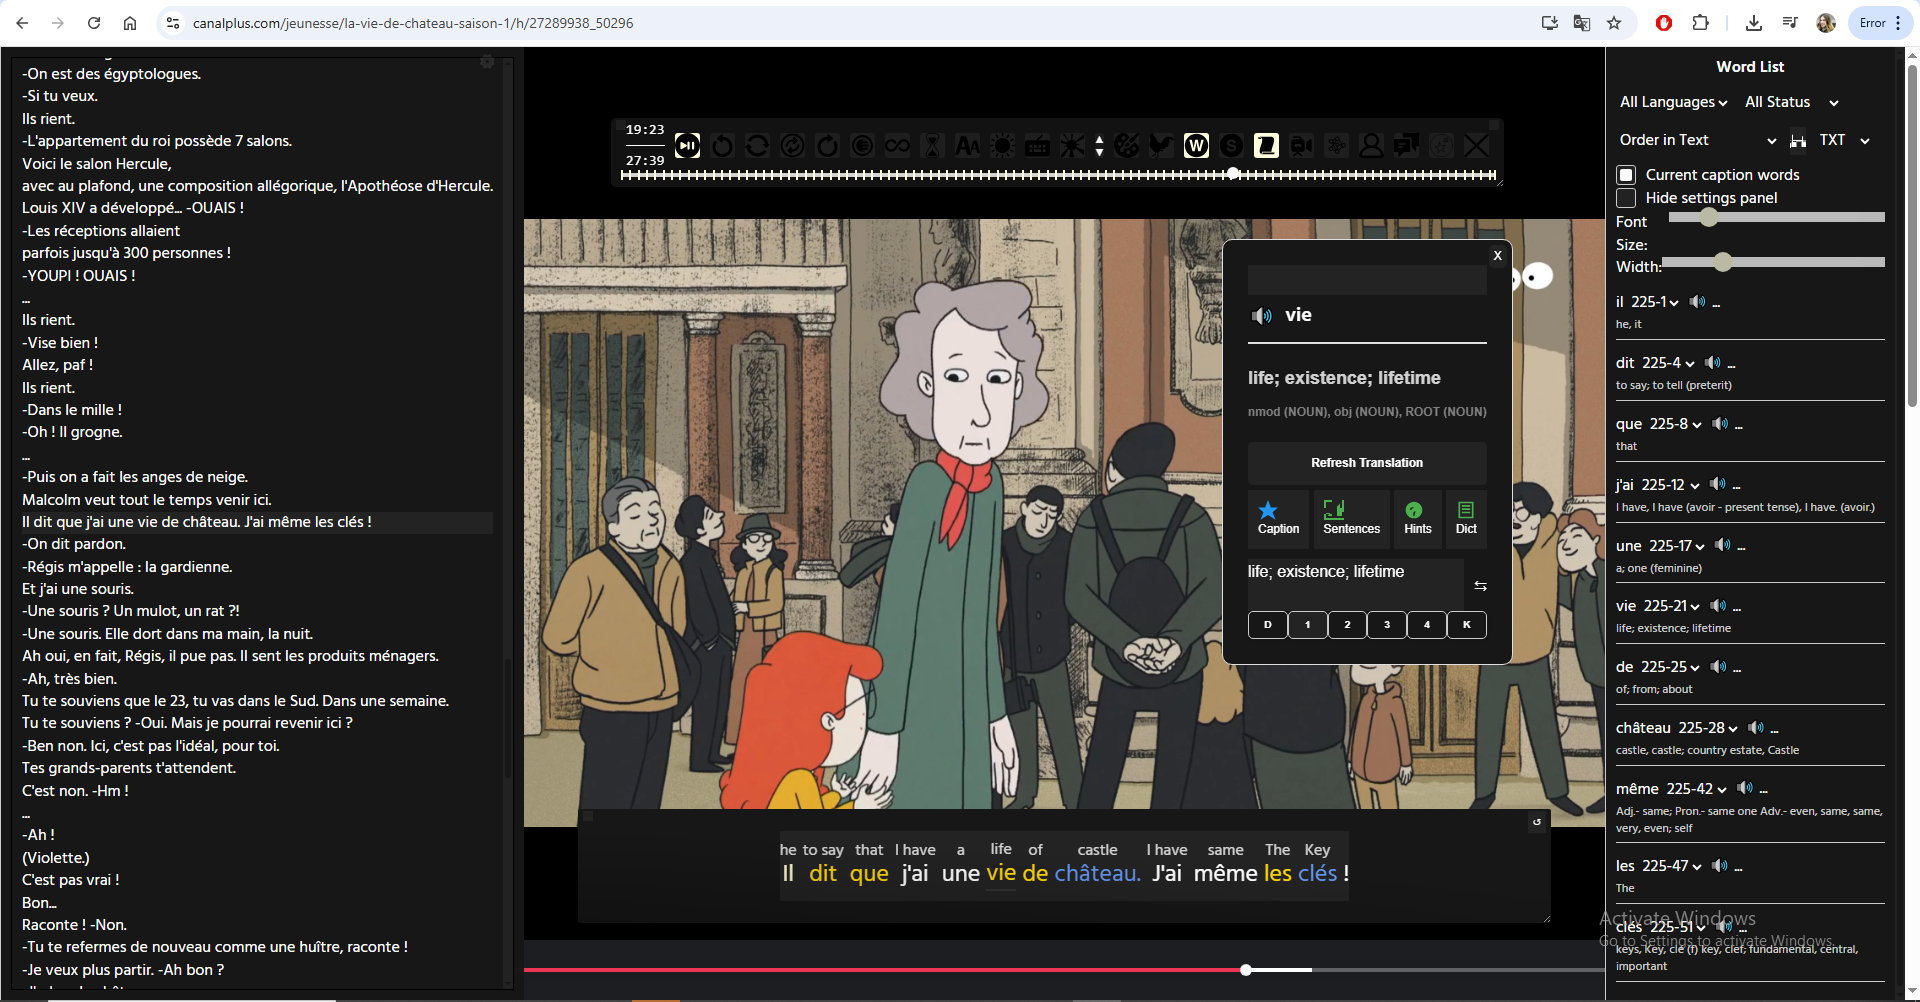Viewport: 1920px width, 1002px height.
Task: Click transcript line 'Et j'ai une souris.'
Action: point(78,589)
